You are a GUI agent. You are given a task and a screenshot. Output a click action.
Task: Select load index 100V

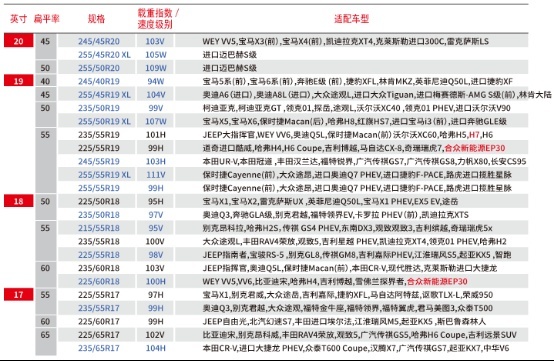click(x=155, y=242)
